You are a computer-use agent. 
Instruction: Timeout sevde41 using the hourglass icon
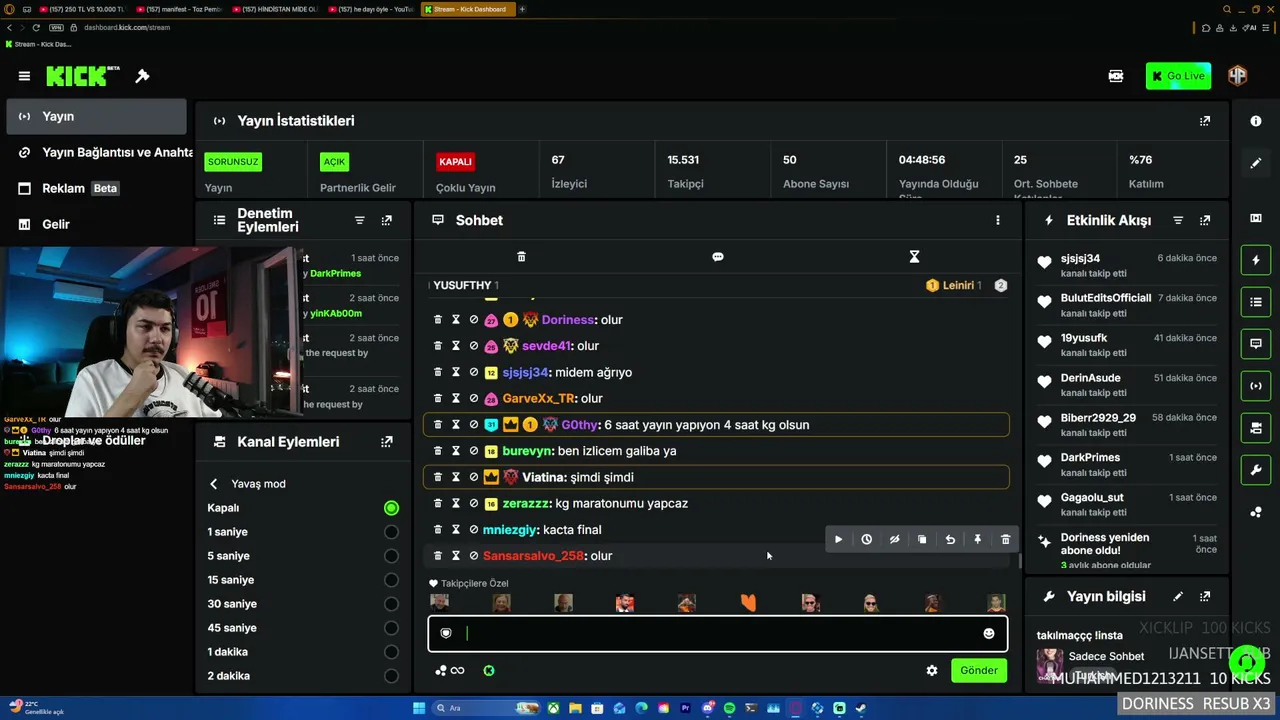[455, 346]
